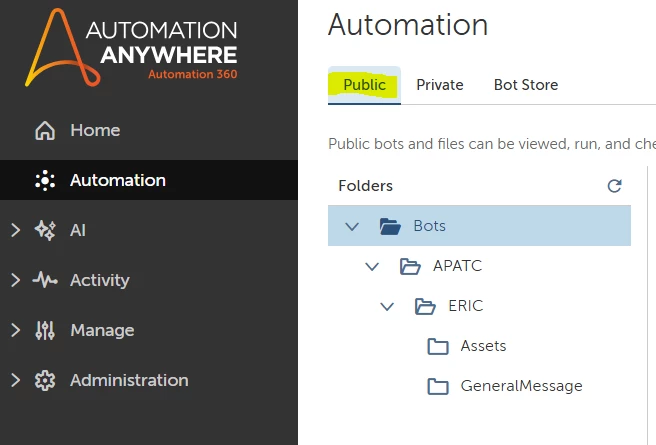Collapse the Bots folder
Viewport: 656px width, 445px height.
[x=352, y=227]
